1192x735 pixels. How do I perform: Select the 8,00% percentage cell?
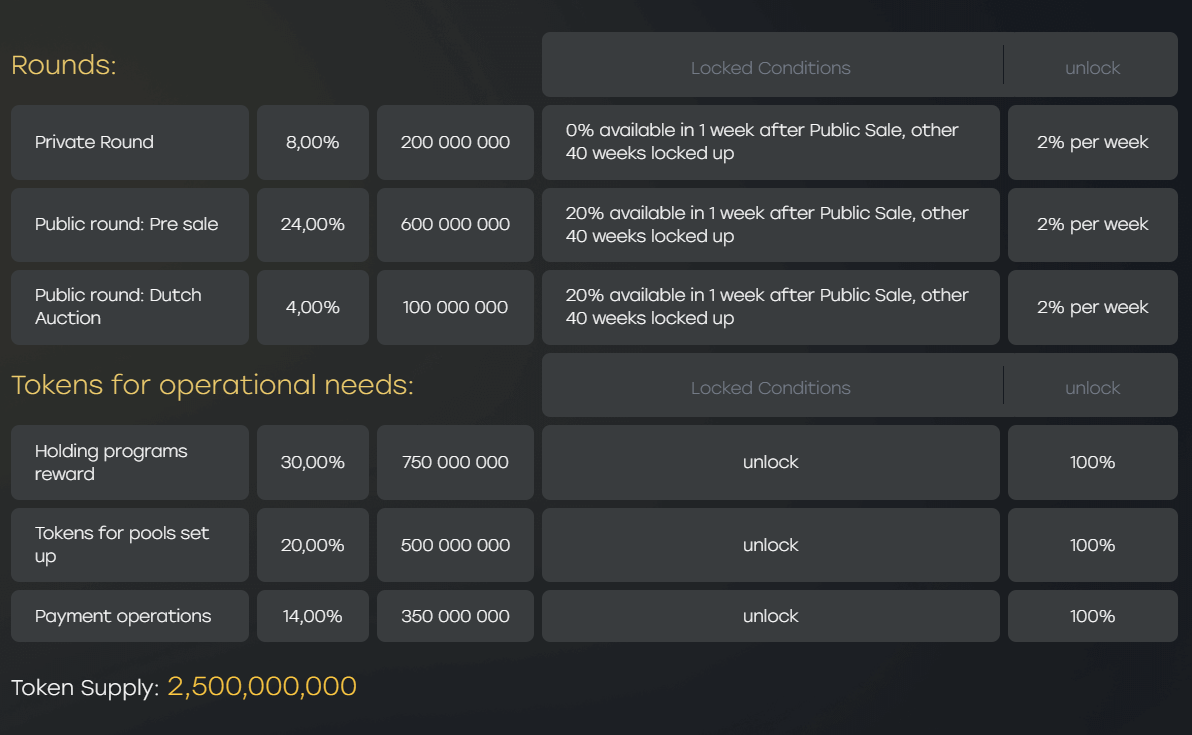312,142
